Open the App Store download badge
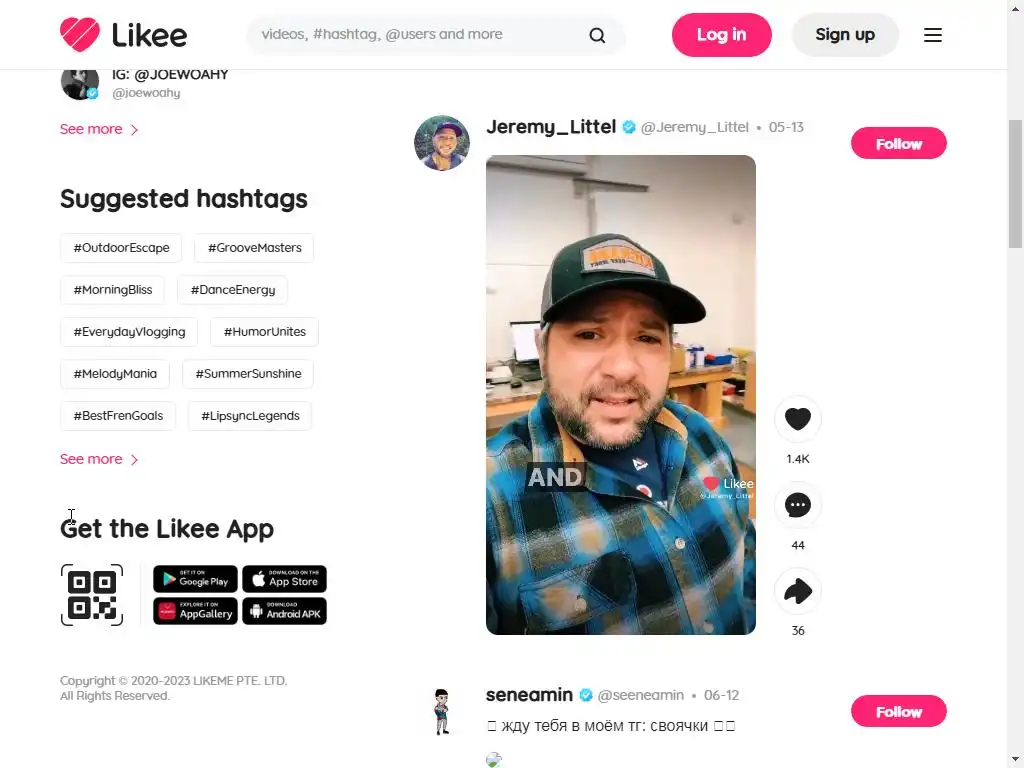 (x=284, y=579)
